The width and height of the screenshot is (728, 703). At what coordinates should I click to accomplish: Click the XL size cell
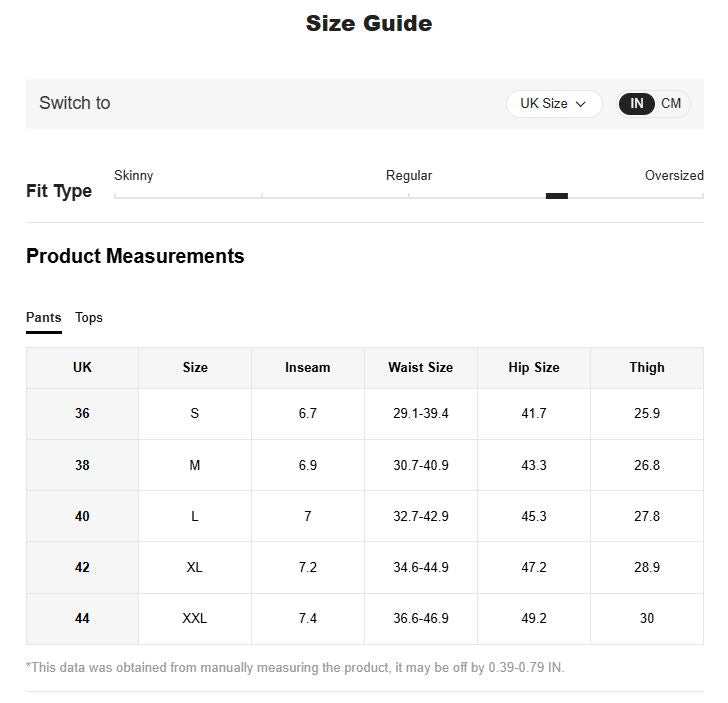[195, 567]
